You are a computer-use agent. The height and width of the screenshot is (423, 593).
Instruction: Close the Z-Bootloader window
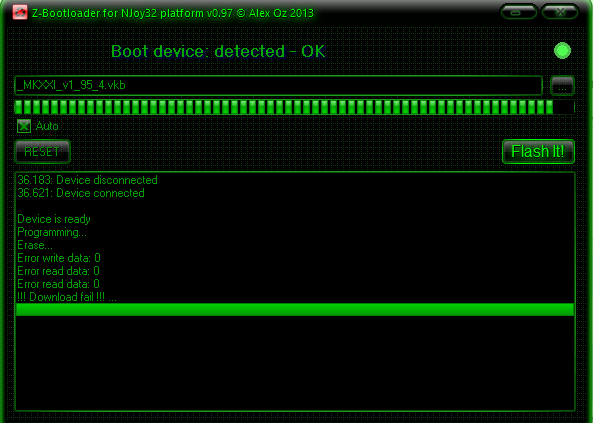click(x=560, y=12)
